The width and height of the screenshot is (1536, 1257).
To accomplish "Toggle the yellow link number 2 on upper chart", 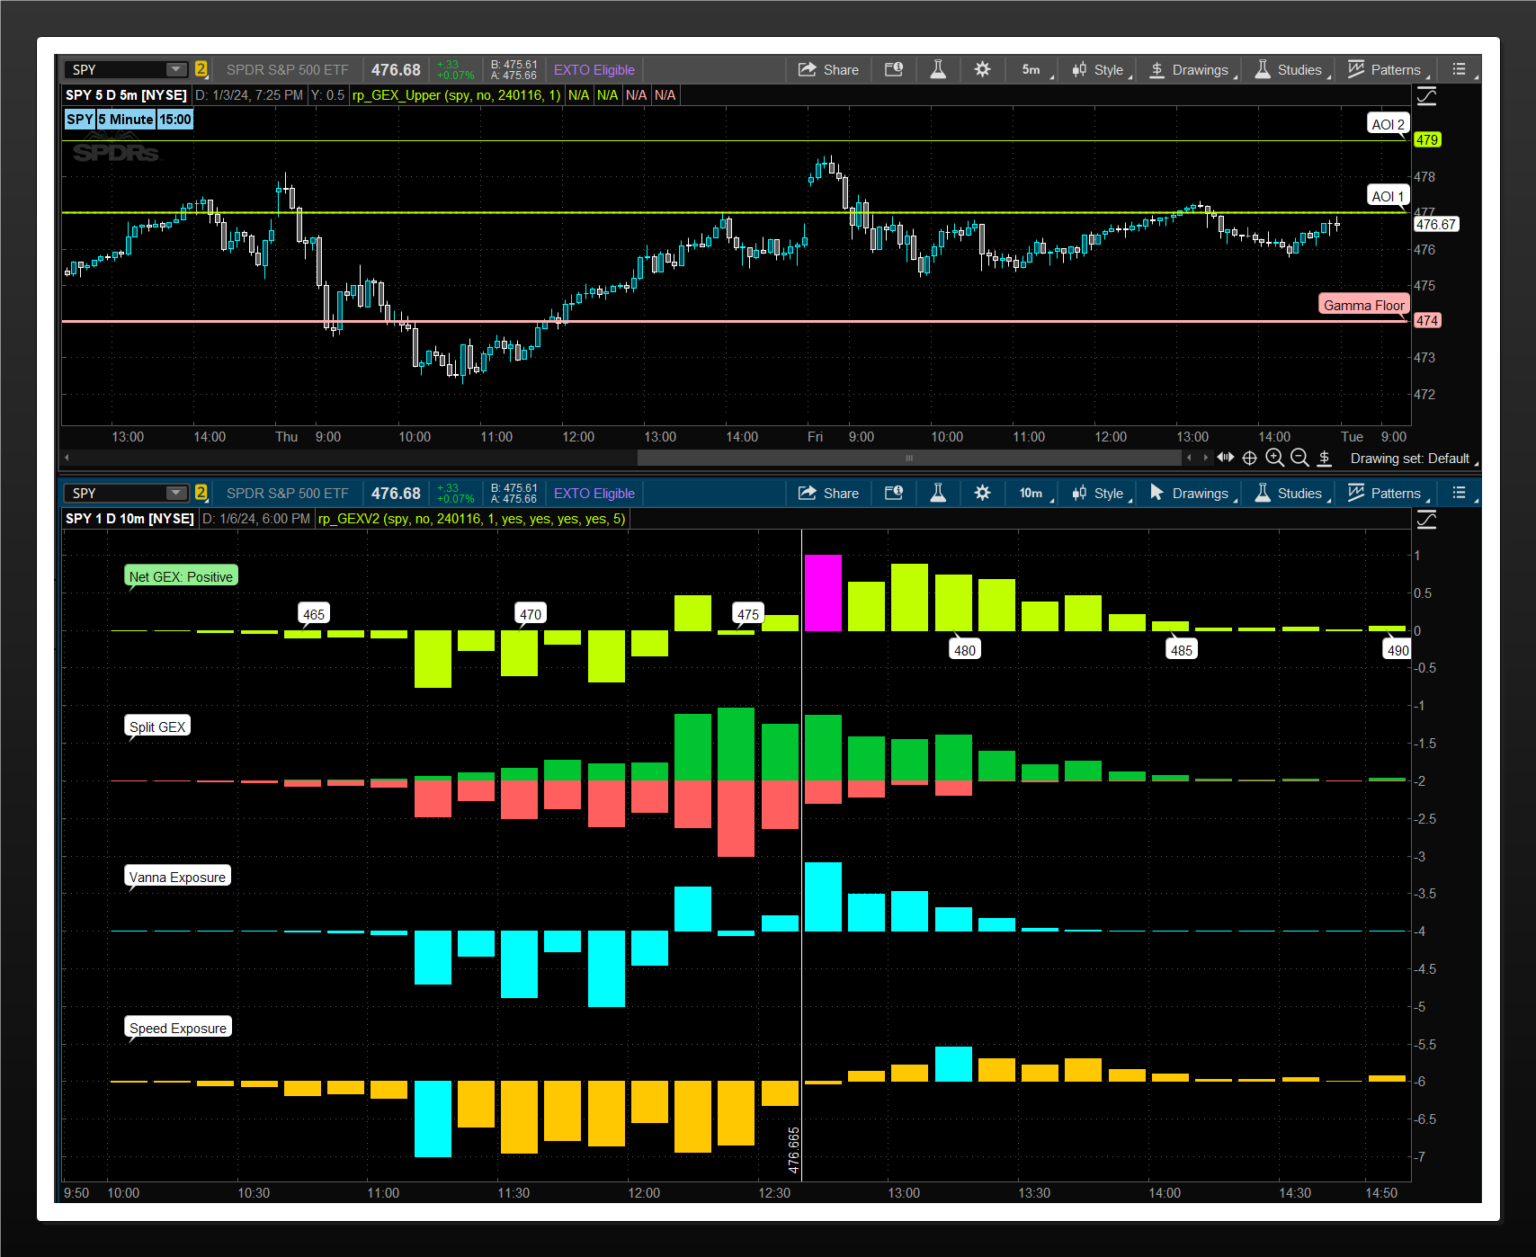I will point(201,69).
